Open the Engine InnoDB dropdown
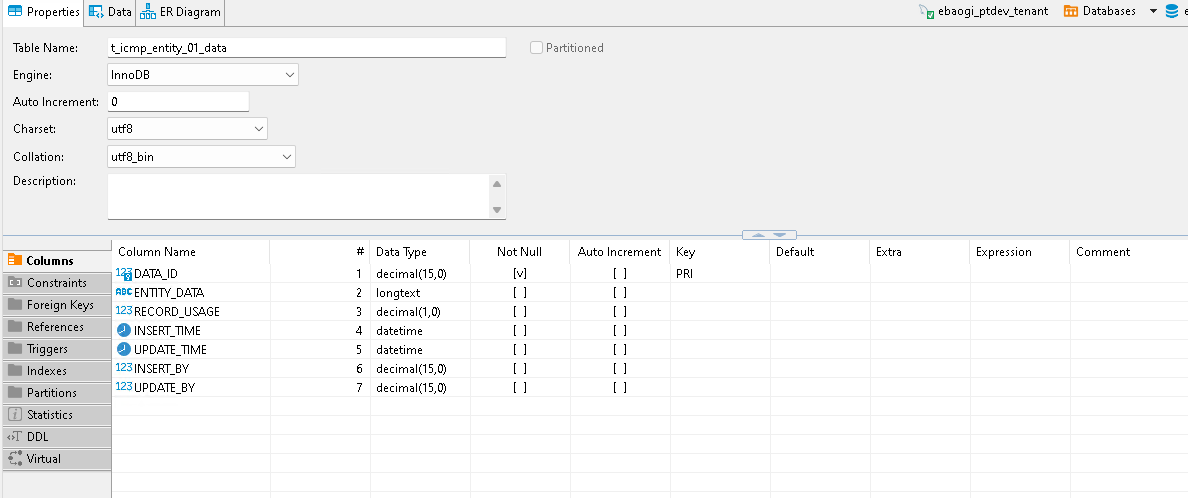This screenshot has height=498, width=1188. click(x=203, y=75)
